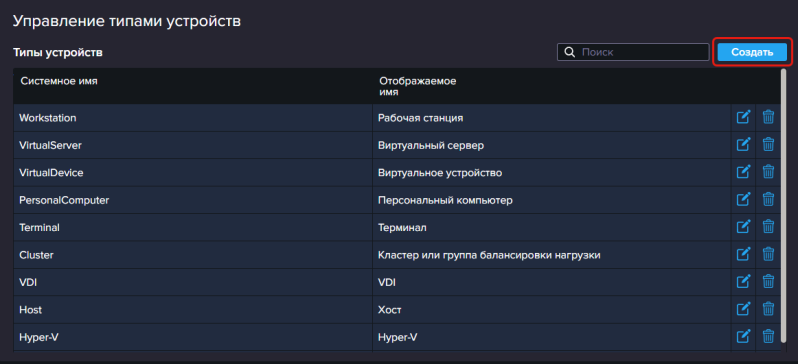Edit the VDI device type
This screenshot has height=364, width=798.
coord(744,282)
